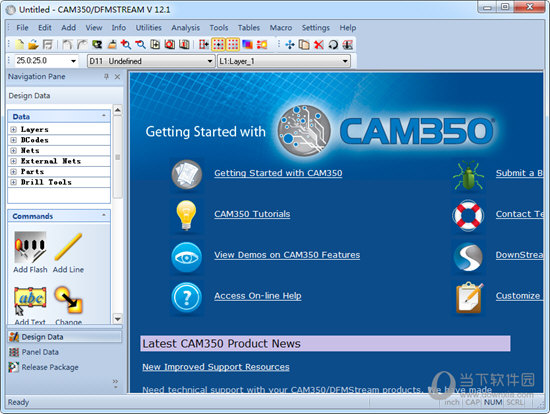550x414 pixels.
Task: Click the New file toolbar icon
Action: (20, 45)
